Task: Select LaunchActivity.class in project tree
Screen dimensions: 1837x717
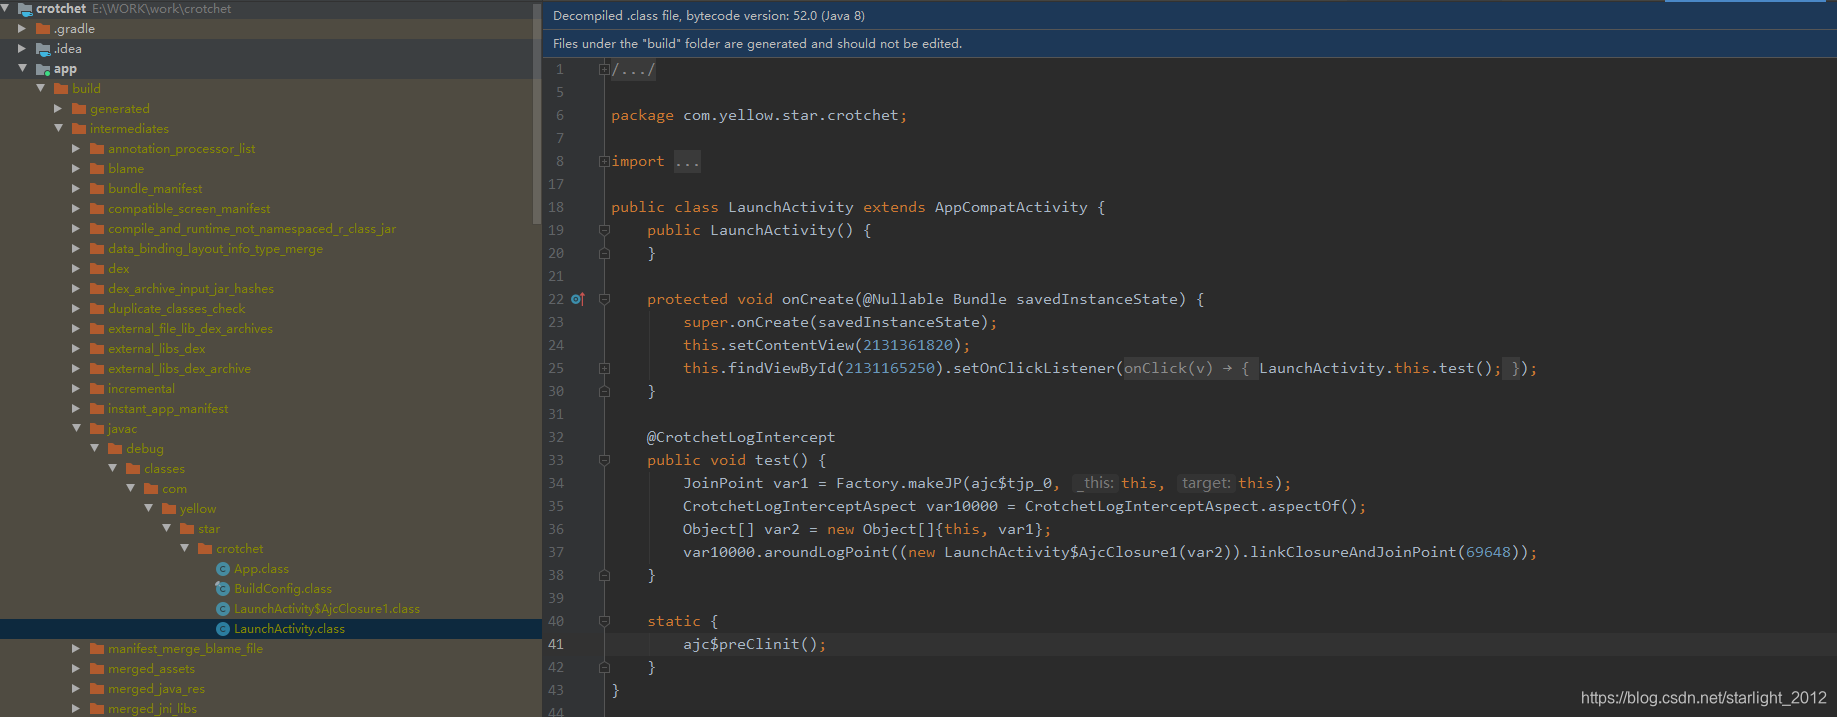Action: tap(289, 629)
